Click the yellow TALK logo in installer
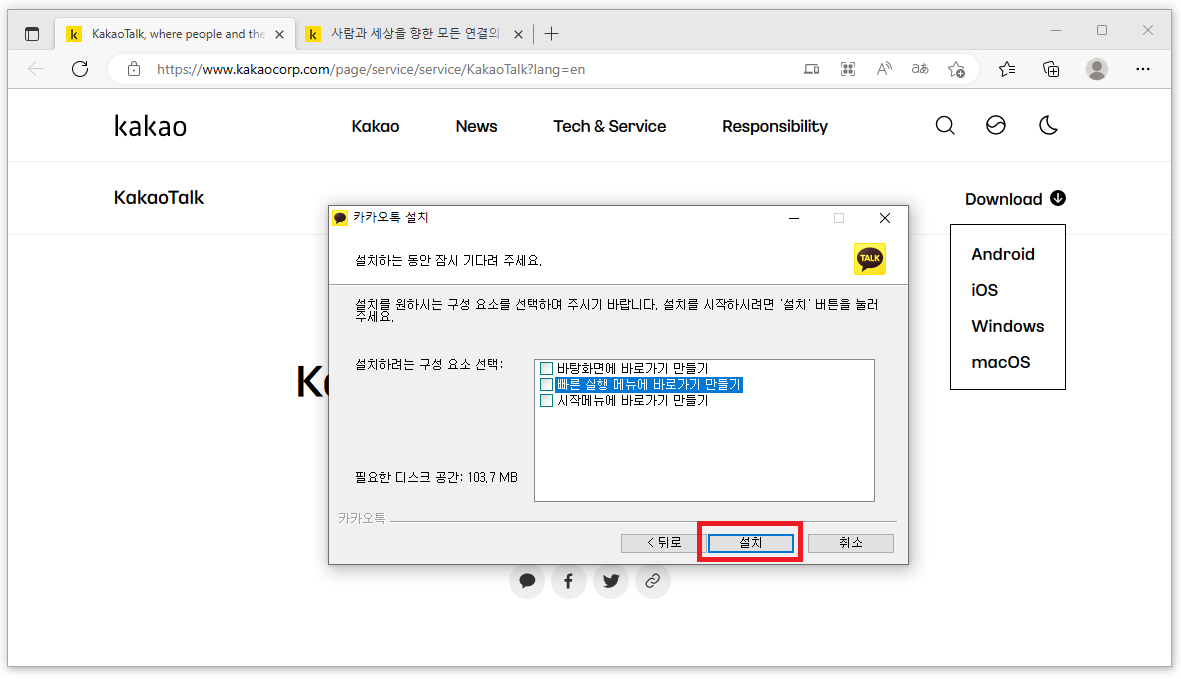Viewport: 1181px width, 679px height. 870,259
